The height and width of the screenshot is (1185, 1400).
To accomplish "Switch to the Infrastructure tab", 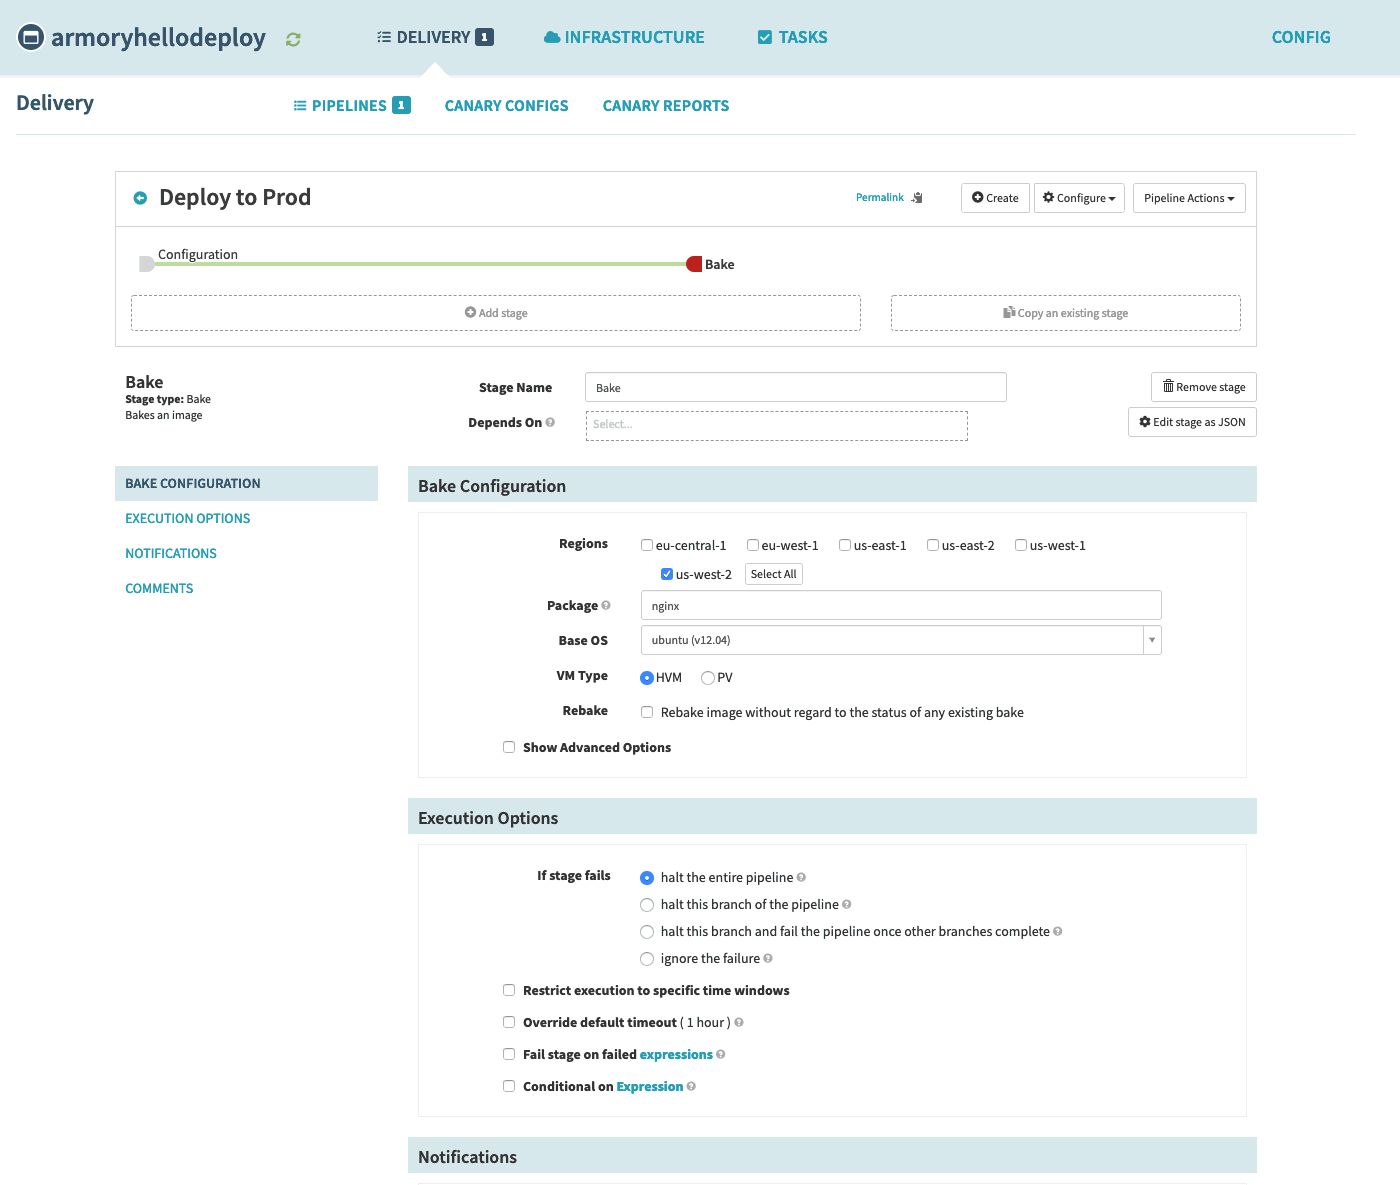I will click(x=624, y=37).
